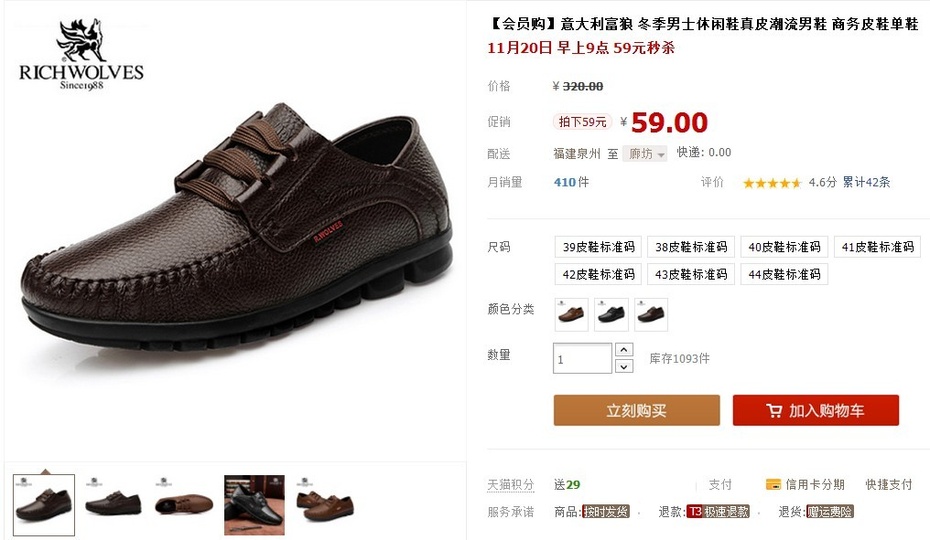Viewport: 930px width, 540px height.
Task: Click the quantity input field
Action: (x=582, y=358)
